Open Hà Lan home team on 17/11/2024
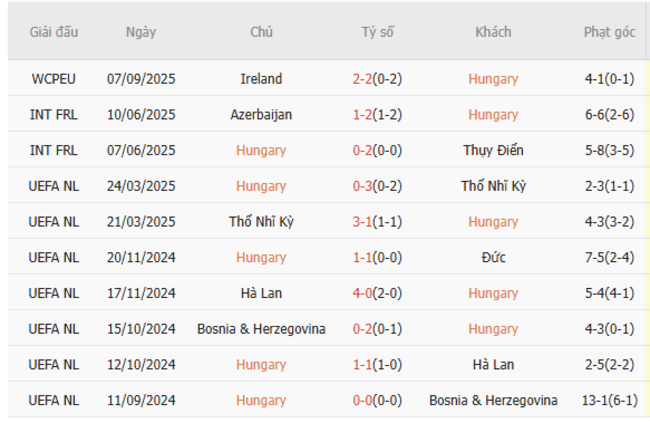Image resolution: width=650 pixels, height=423 pixels. pyautogui.click(x=261, y=293)
